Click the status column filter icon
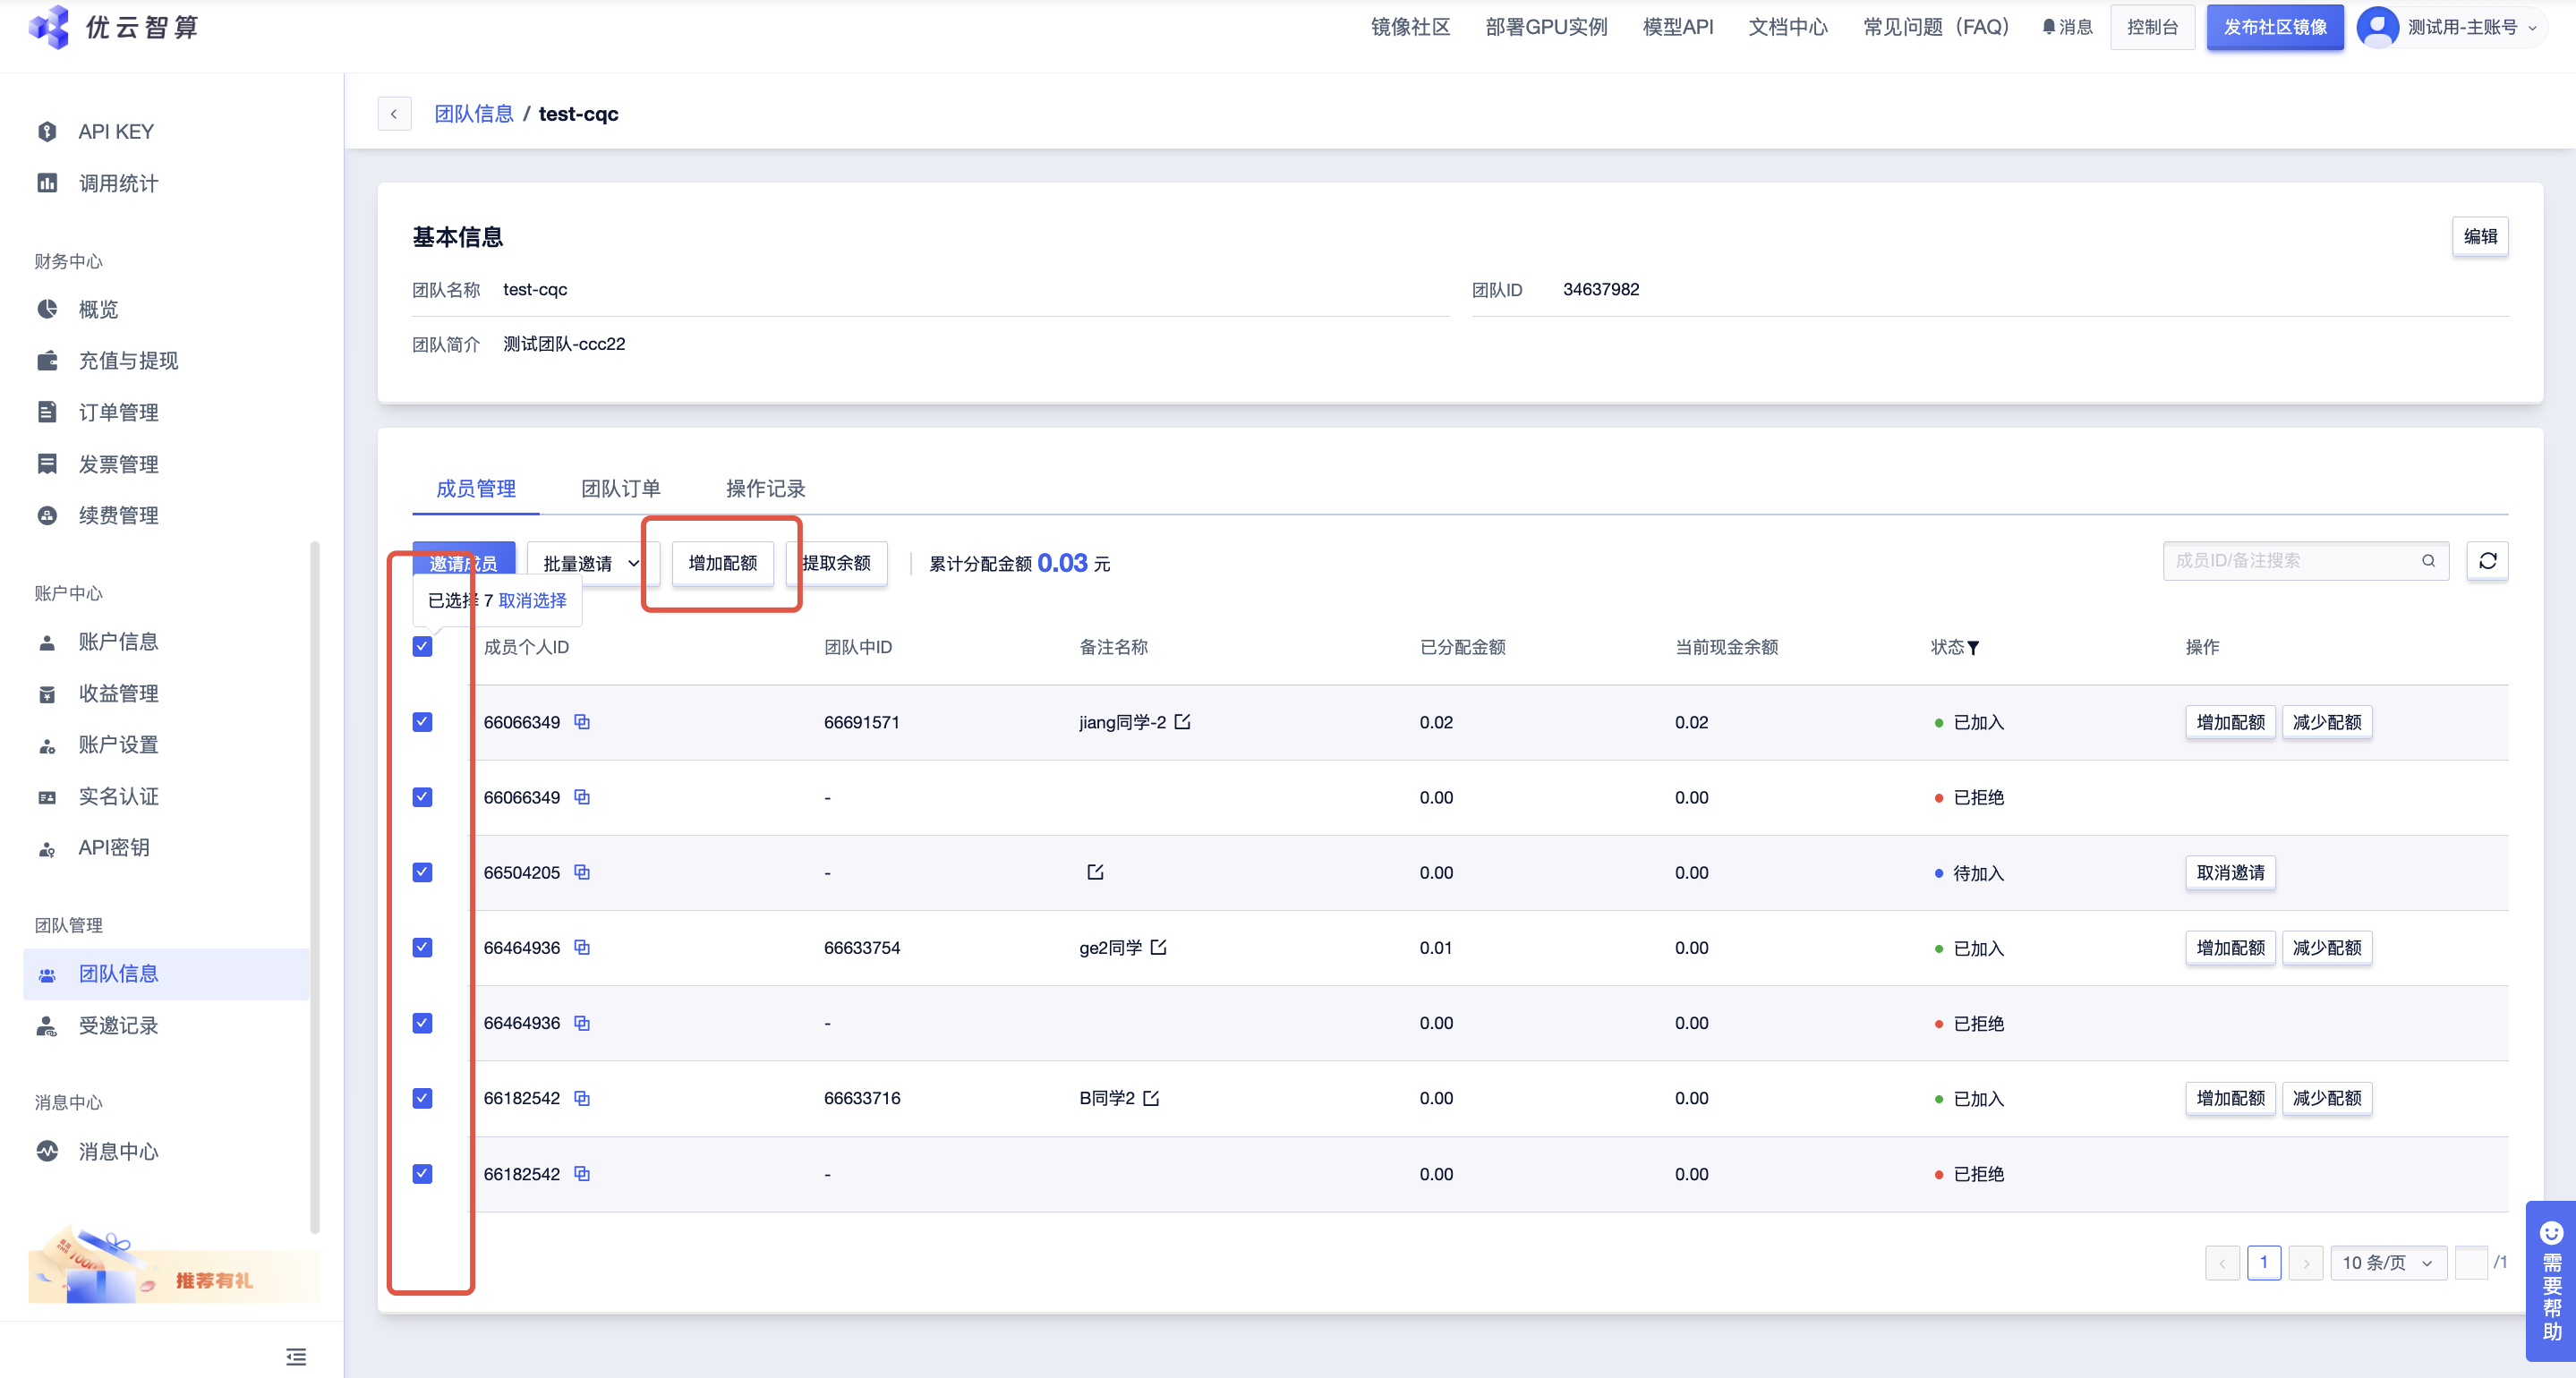Screen dimensions: 2576x1378 1973,648
